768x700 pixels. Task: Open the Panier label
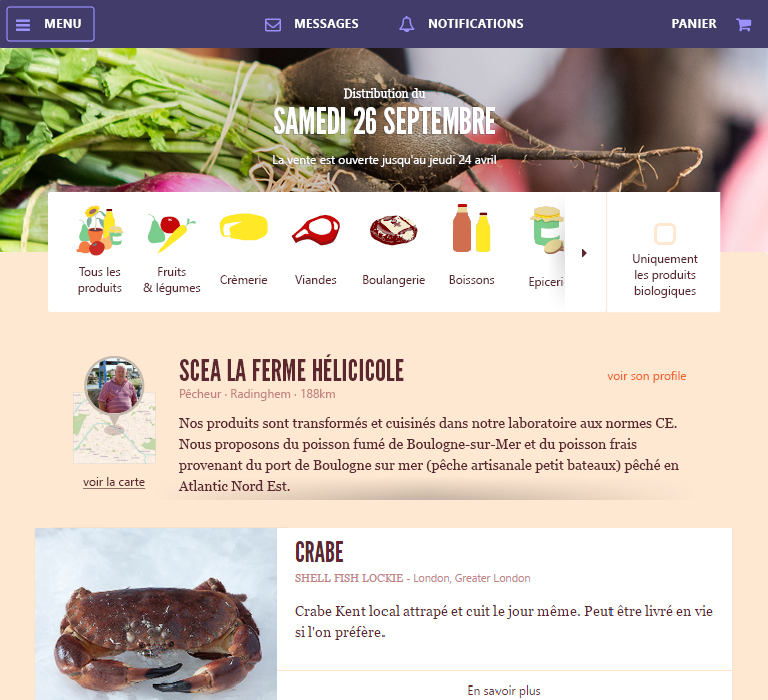point(694,24)
